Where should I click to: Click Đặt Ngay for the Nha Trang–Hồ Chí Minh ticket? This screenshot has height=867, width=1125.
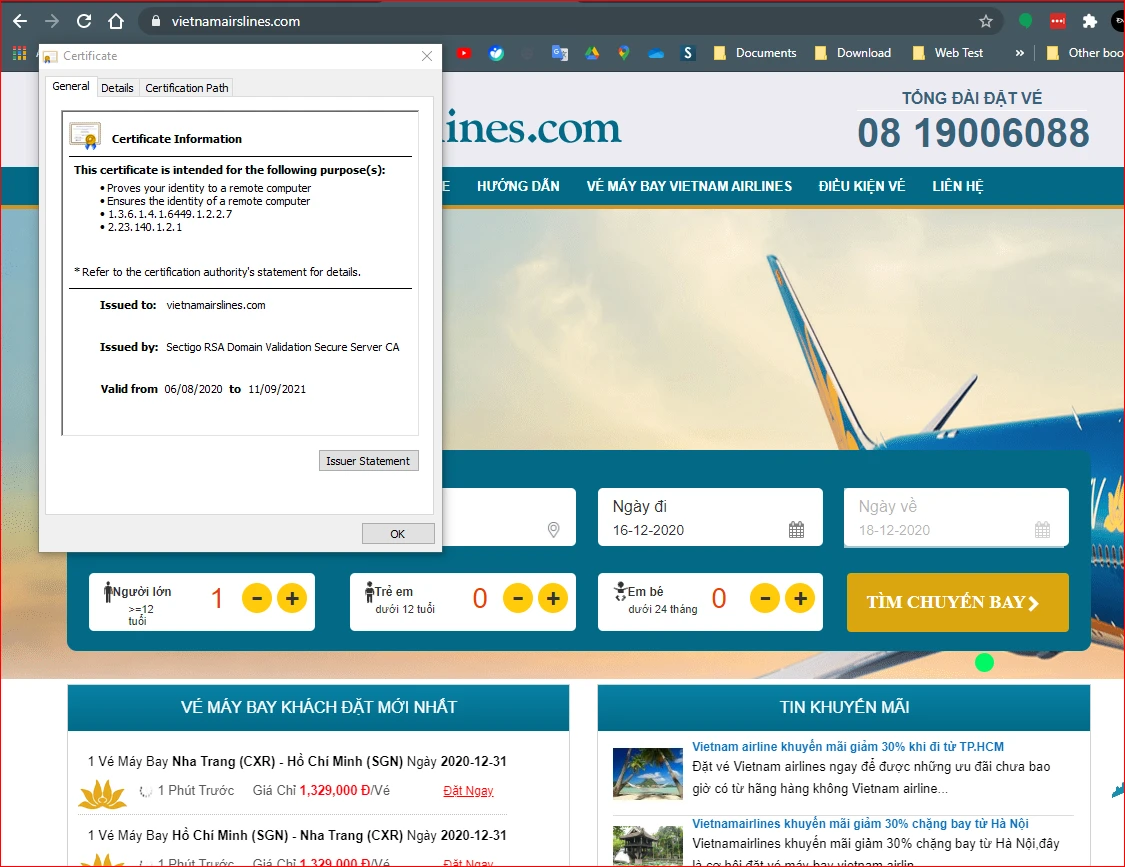pos(469,790)
